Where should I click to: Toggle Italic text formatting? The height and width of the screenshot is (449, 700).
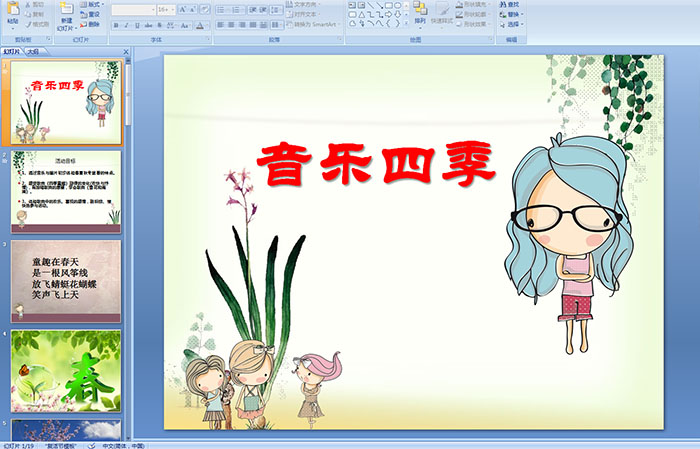pyautogui.click(x=126, y=25)
